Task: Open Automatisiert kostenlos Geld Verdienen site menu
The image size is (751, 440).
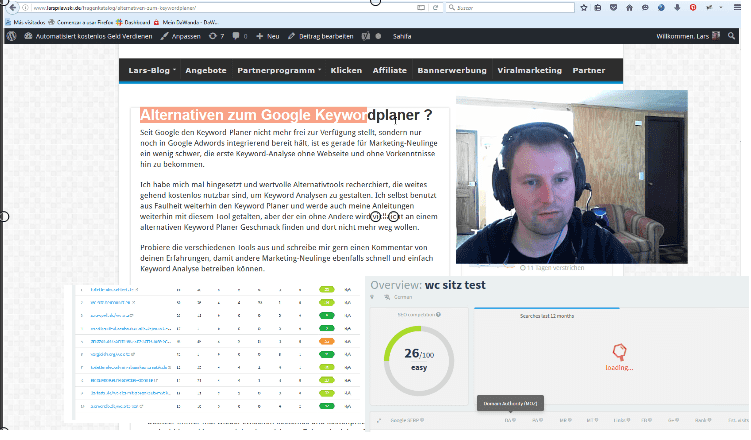Action: [88, 36]
